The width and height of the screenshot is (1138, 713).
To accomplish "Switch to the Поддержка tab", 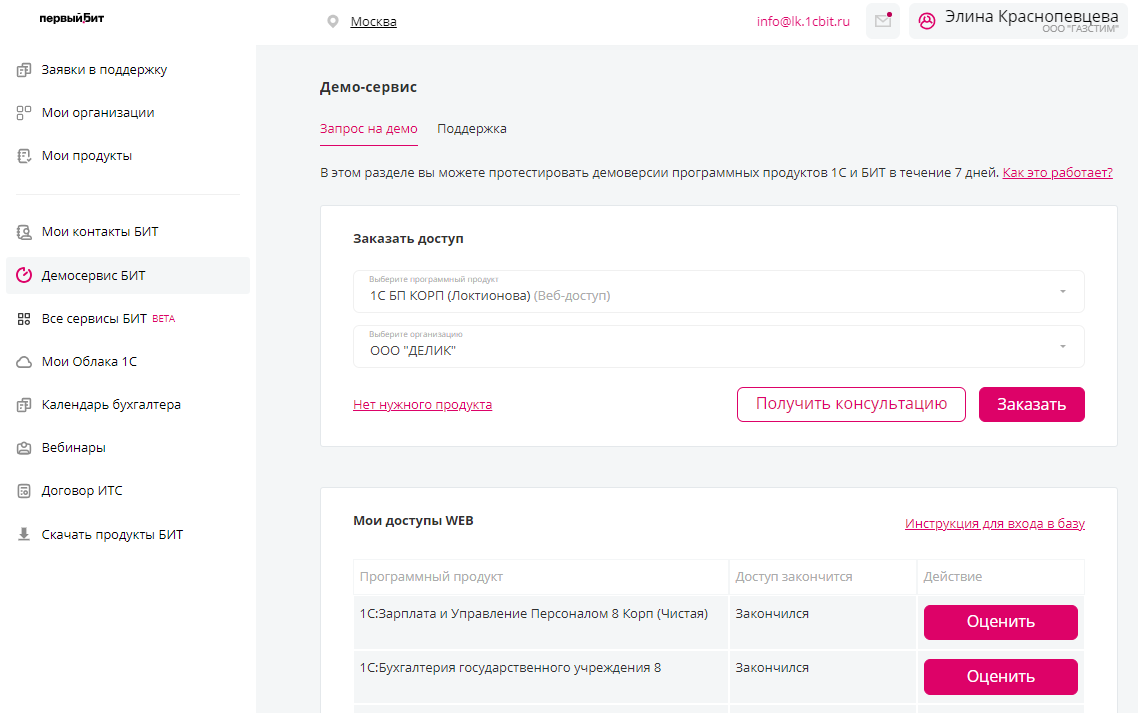I will tap(471, 129).
